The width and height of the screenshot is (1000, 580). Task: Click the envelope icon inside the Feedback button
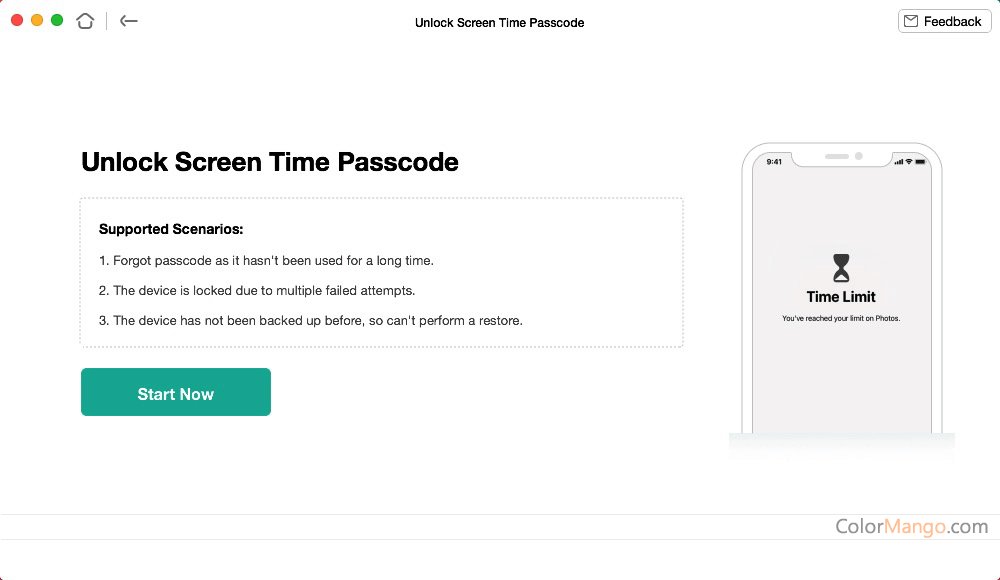click(911, 20)
